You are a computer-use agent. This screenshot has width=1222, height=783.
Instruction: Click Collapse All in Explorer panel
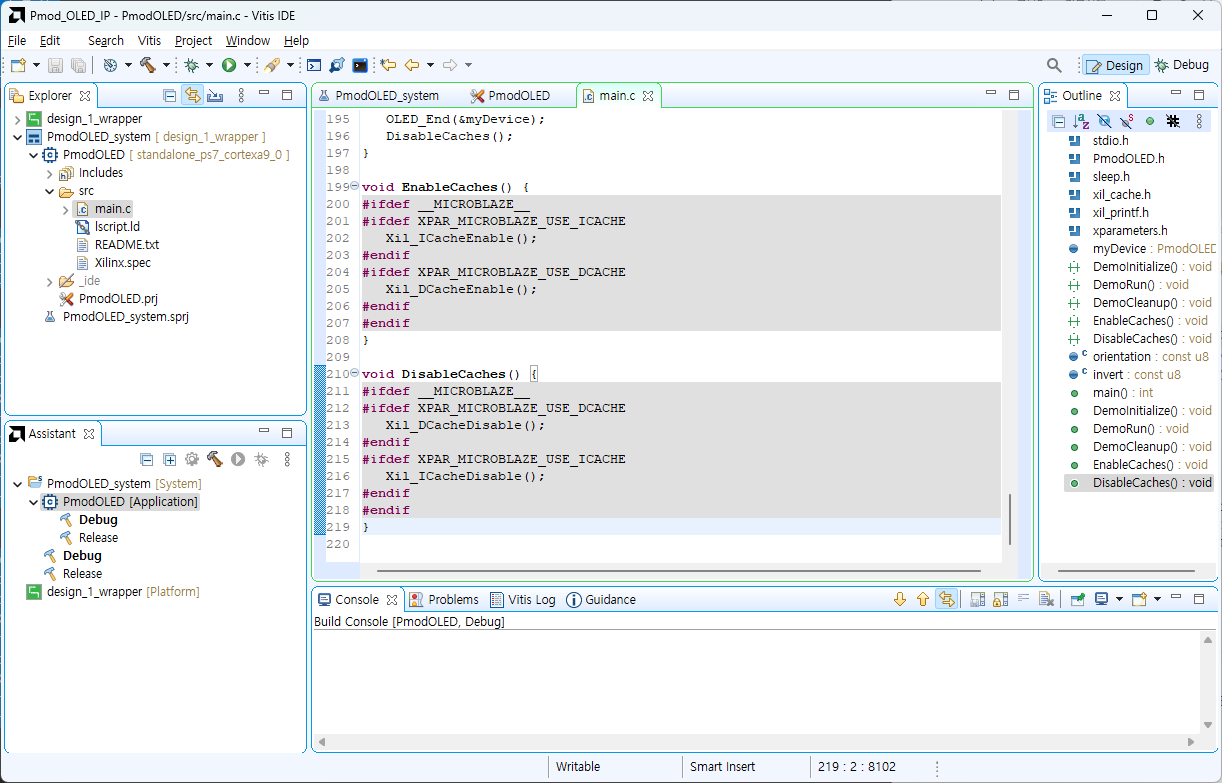(170, 96)
